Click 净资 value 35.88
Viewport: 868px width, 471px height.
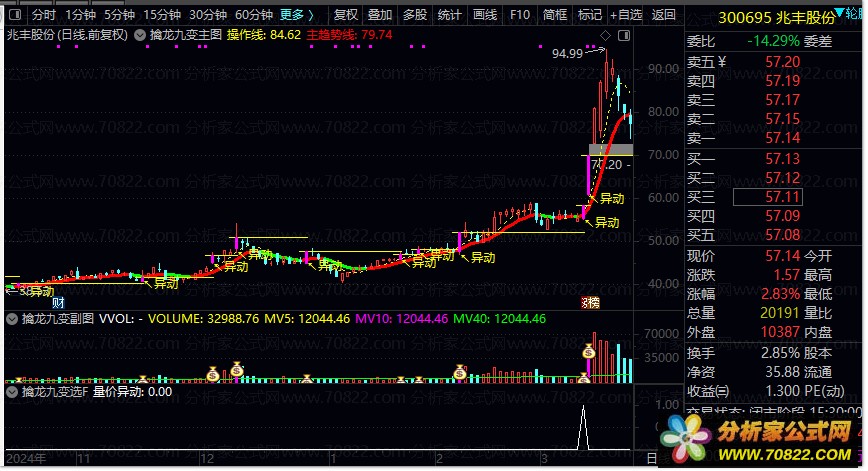tap(783, 372)
